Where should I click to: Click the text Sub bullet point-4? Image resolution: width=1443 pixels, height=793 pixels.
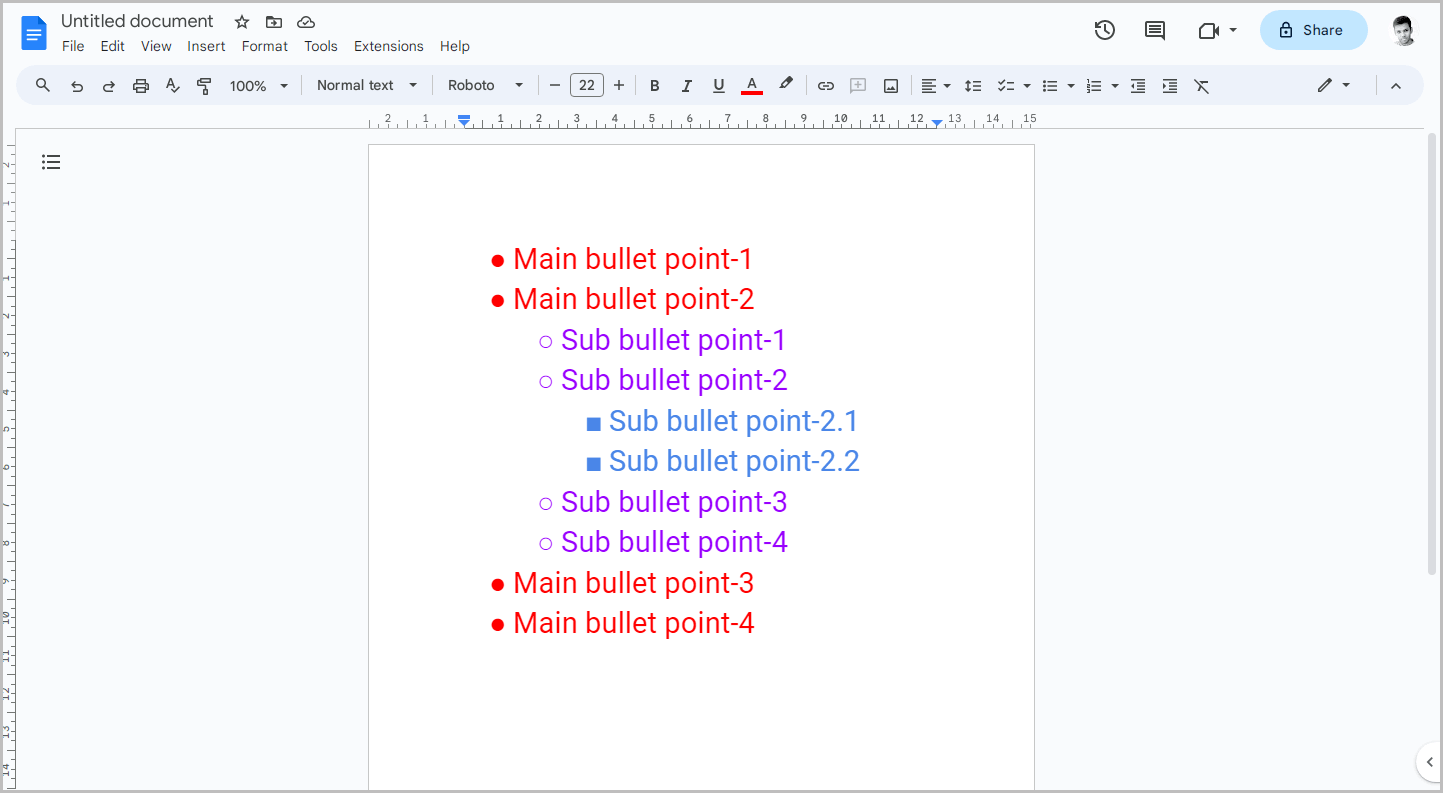[x=674, y=542]
